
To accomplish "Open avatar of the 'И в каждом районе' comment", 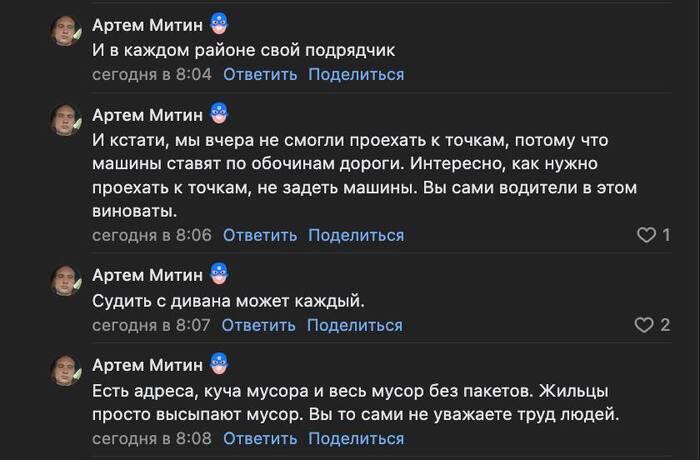I will click(x=67, y=36).
